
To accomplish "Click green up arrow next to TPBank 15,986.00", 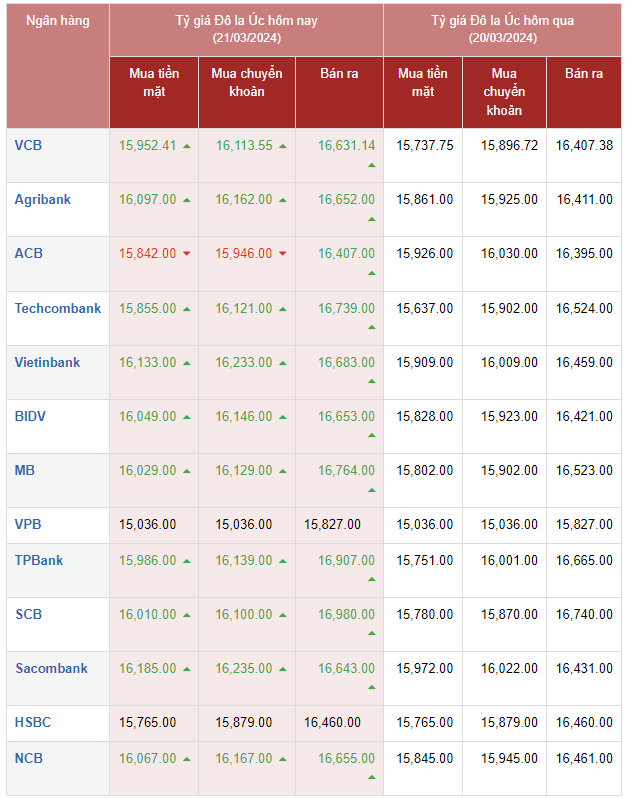I will click(186, 562).
